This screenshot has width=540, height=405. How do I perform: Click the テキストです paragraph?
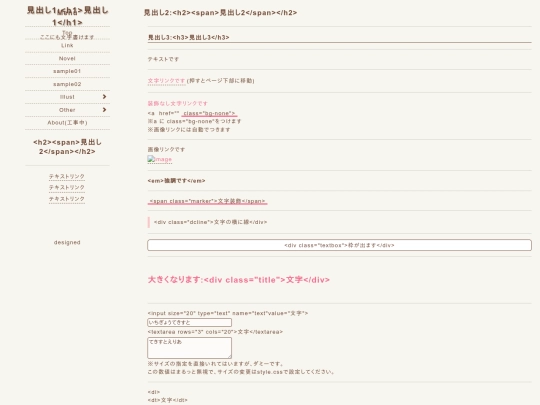tap(163, 59)
